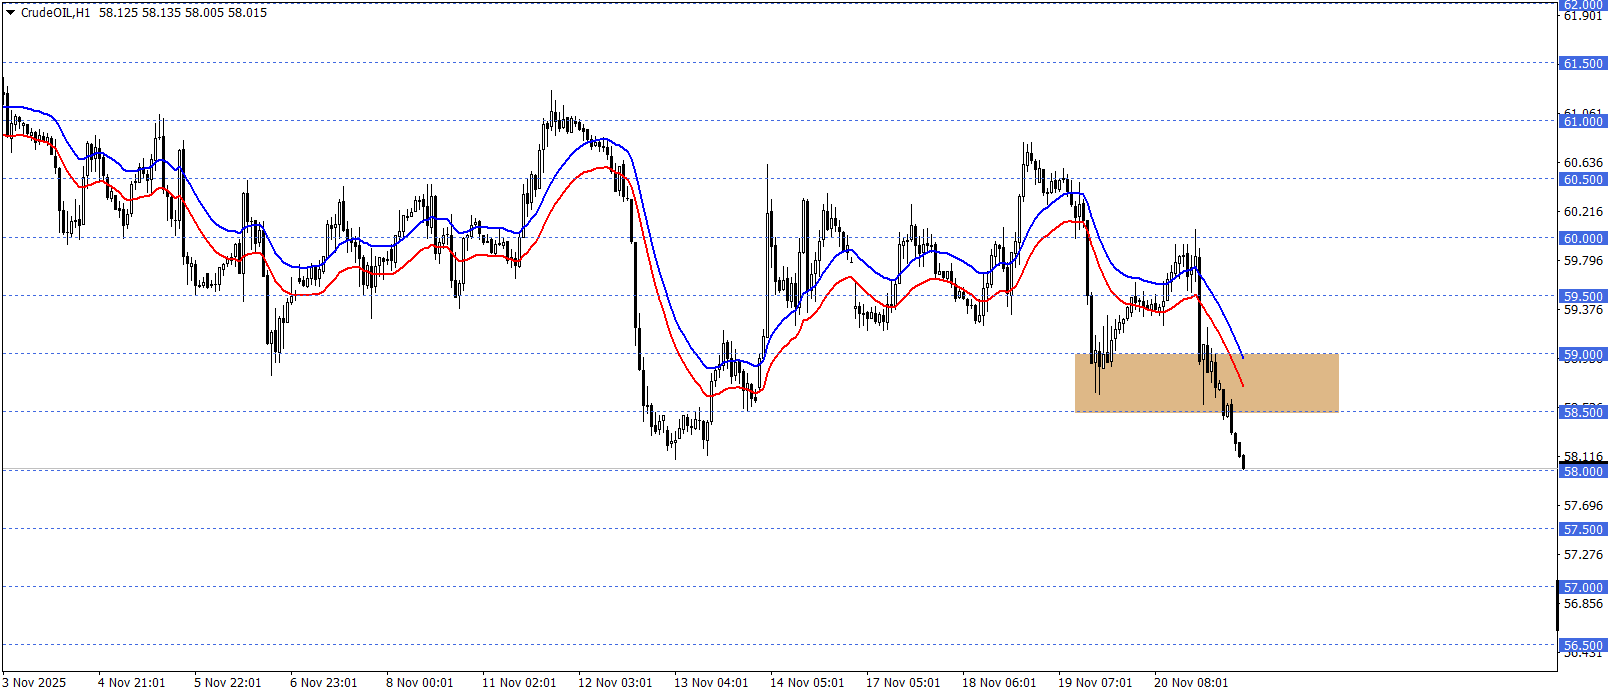Click the CrudeOIL,H1 symbol title
Viewport: 1614px width, 695px height.
pyautogui.click(x=55, y=13)
